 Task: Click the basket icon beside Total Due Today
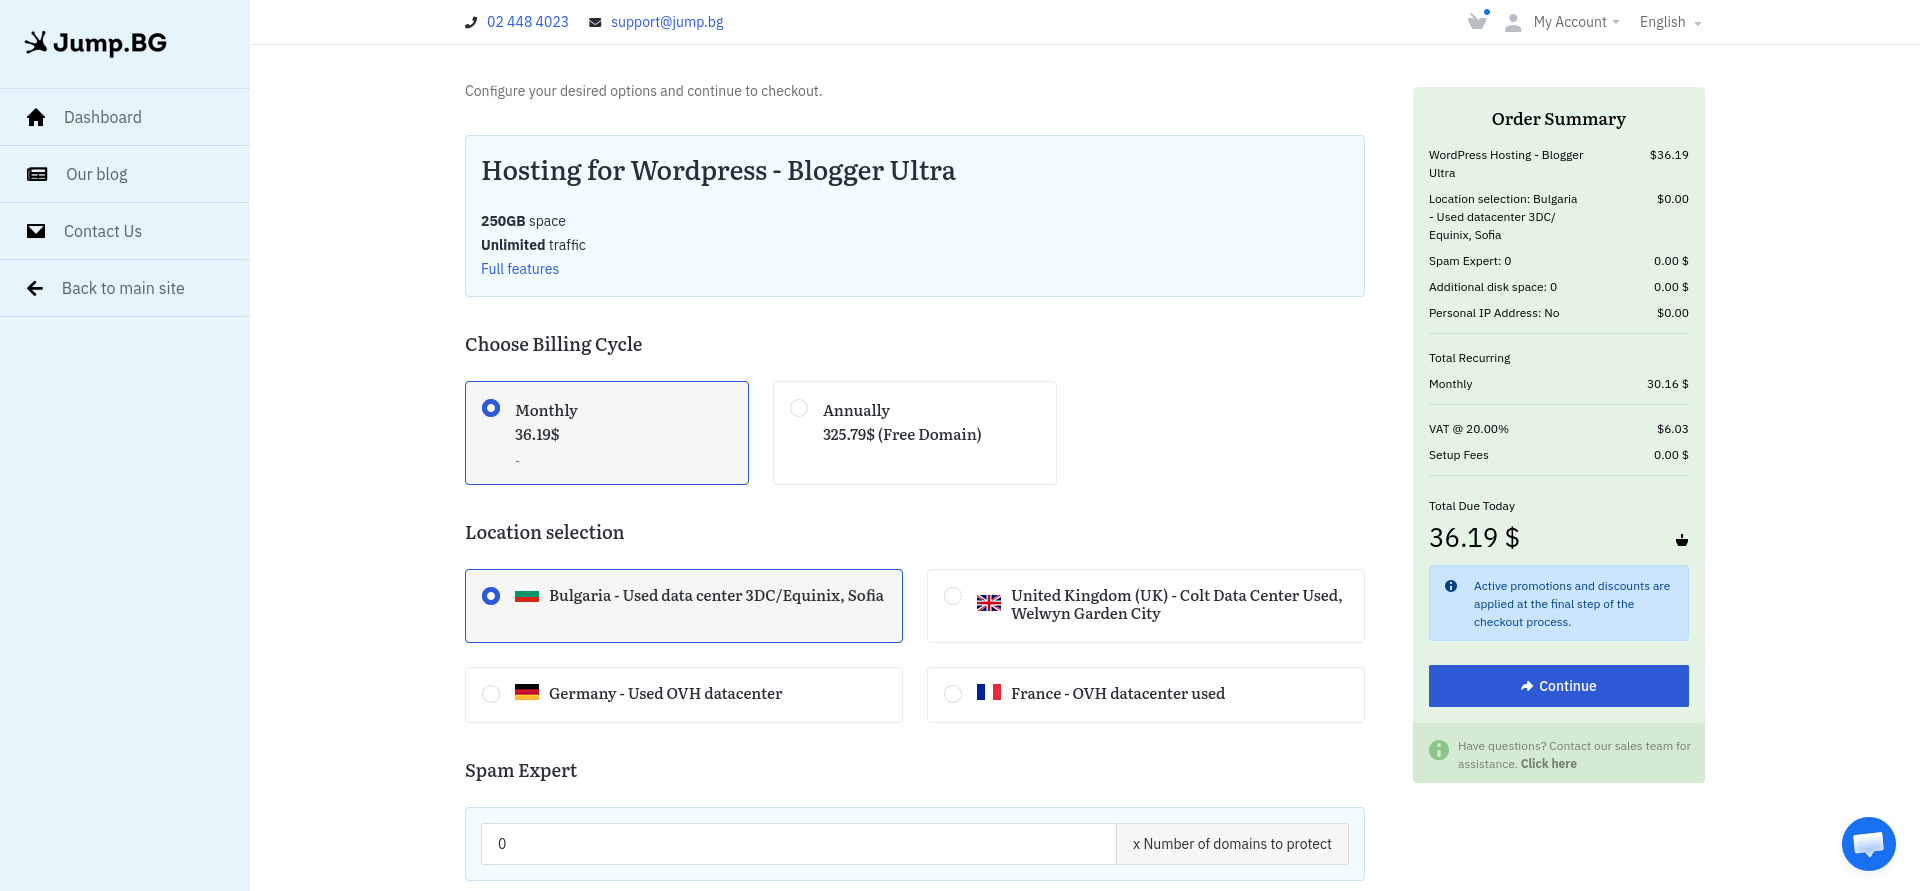pyautogui.click(x=1682, y=540)
